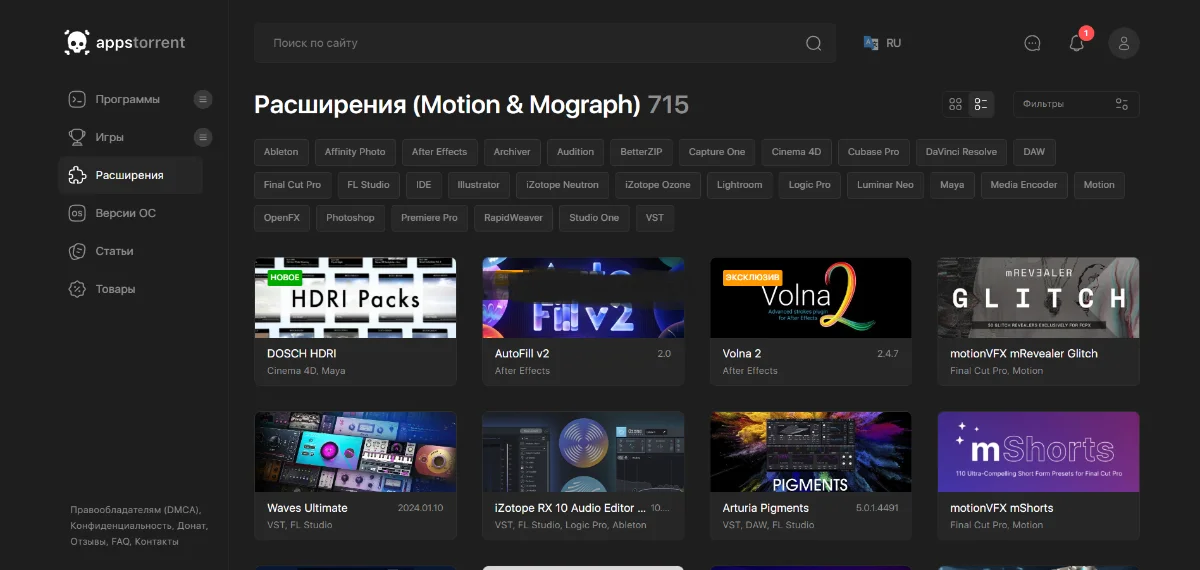1200x570 pixels.
Task: Expand the Программы submenu list button
Action: (x=203, y=99)
